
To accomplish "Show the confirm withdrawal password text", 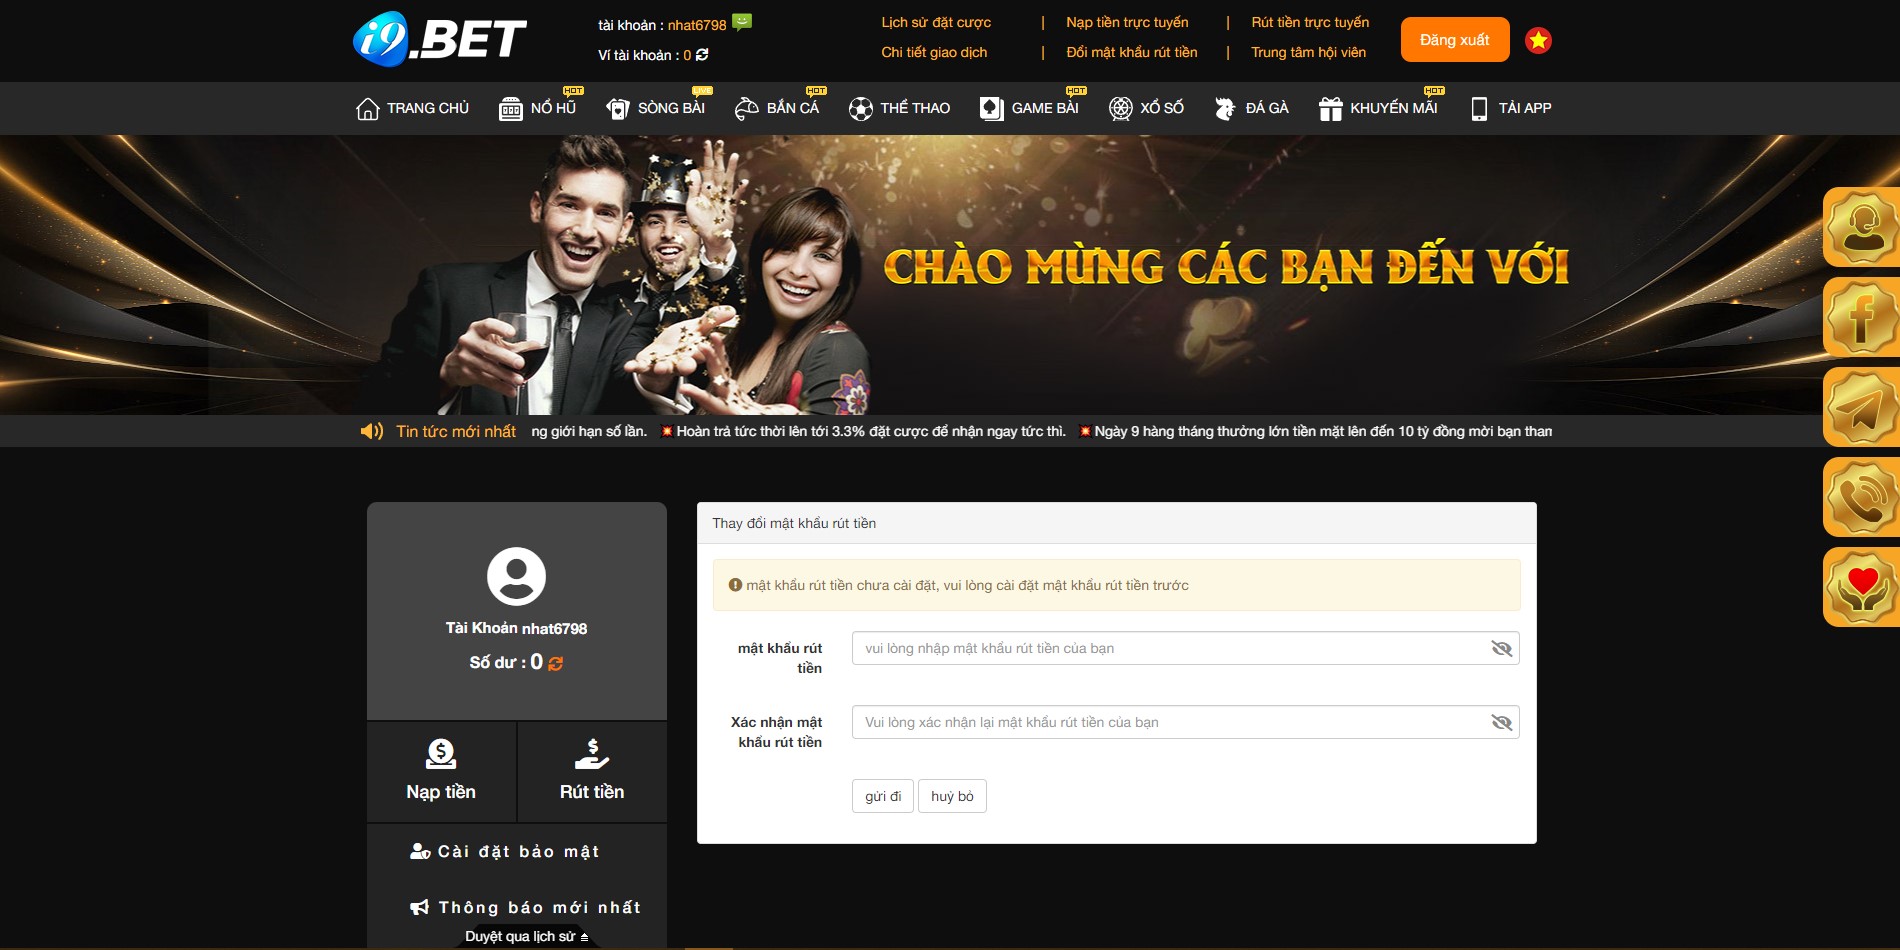I will point(1501,722).
